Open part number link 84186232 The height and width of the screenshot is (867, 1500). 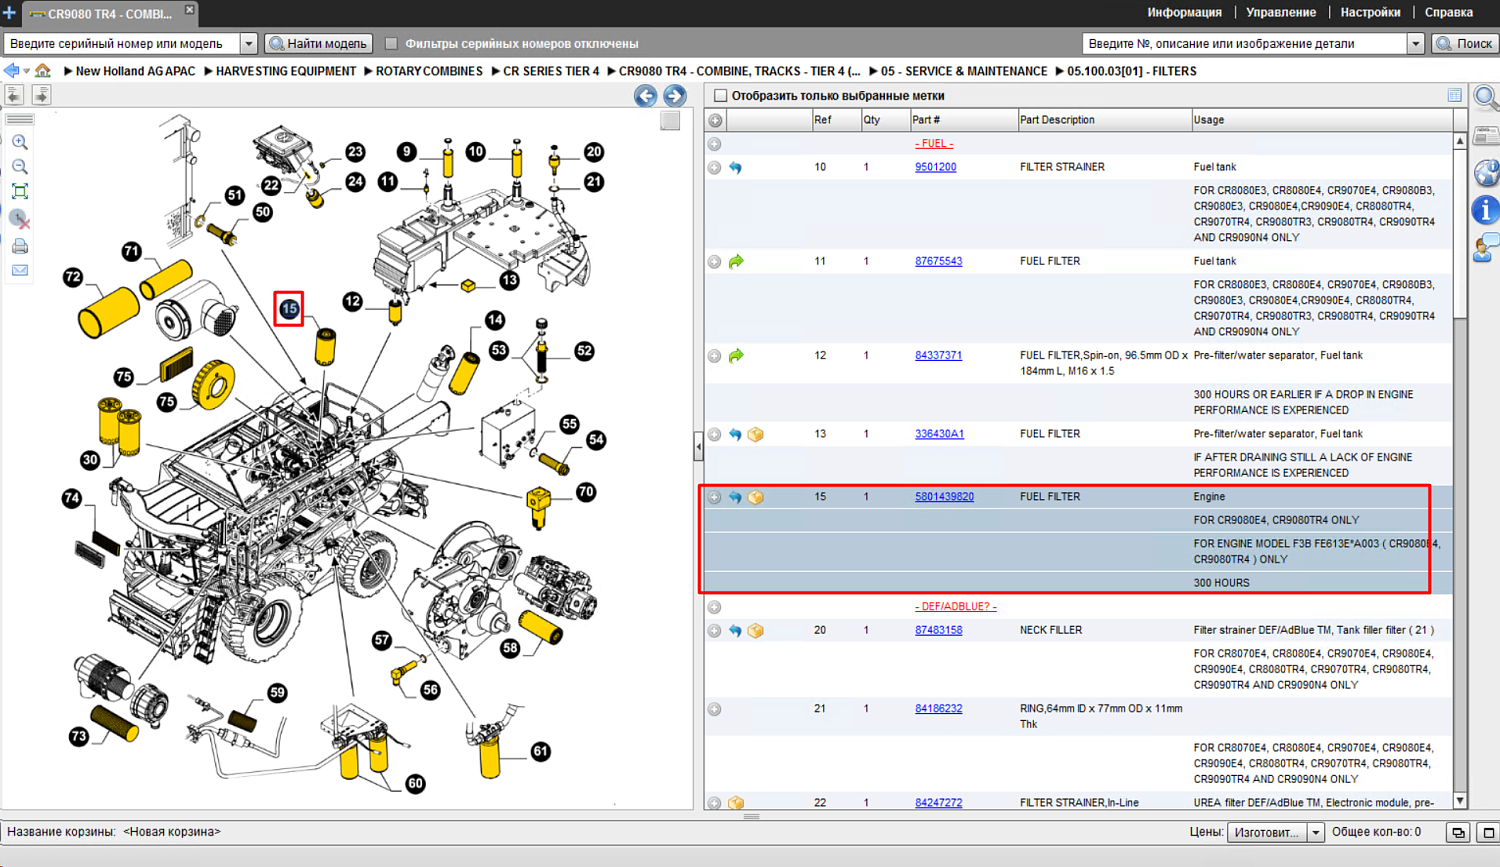tap(938, 709)
